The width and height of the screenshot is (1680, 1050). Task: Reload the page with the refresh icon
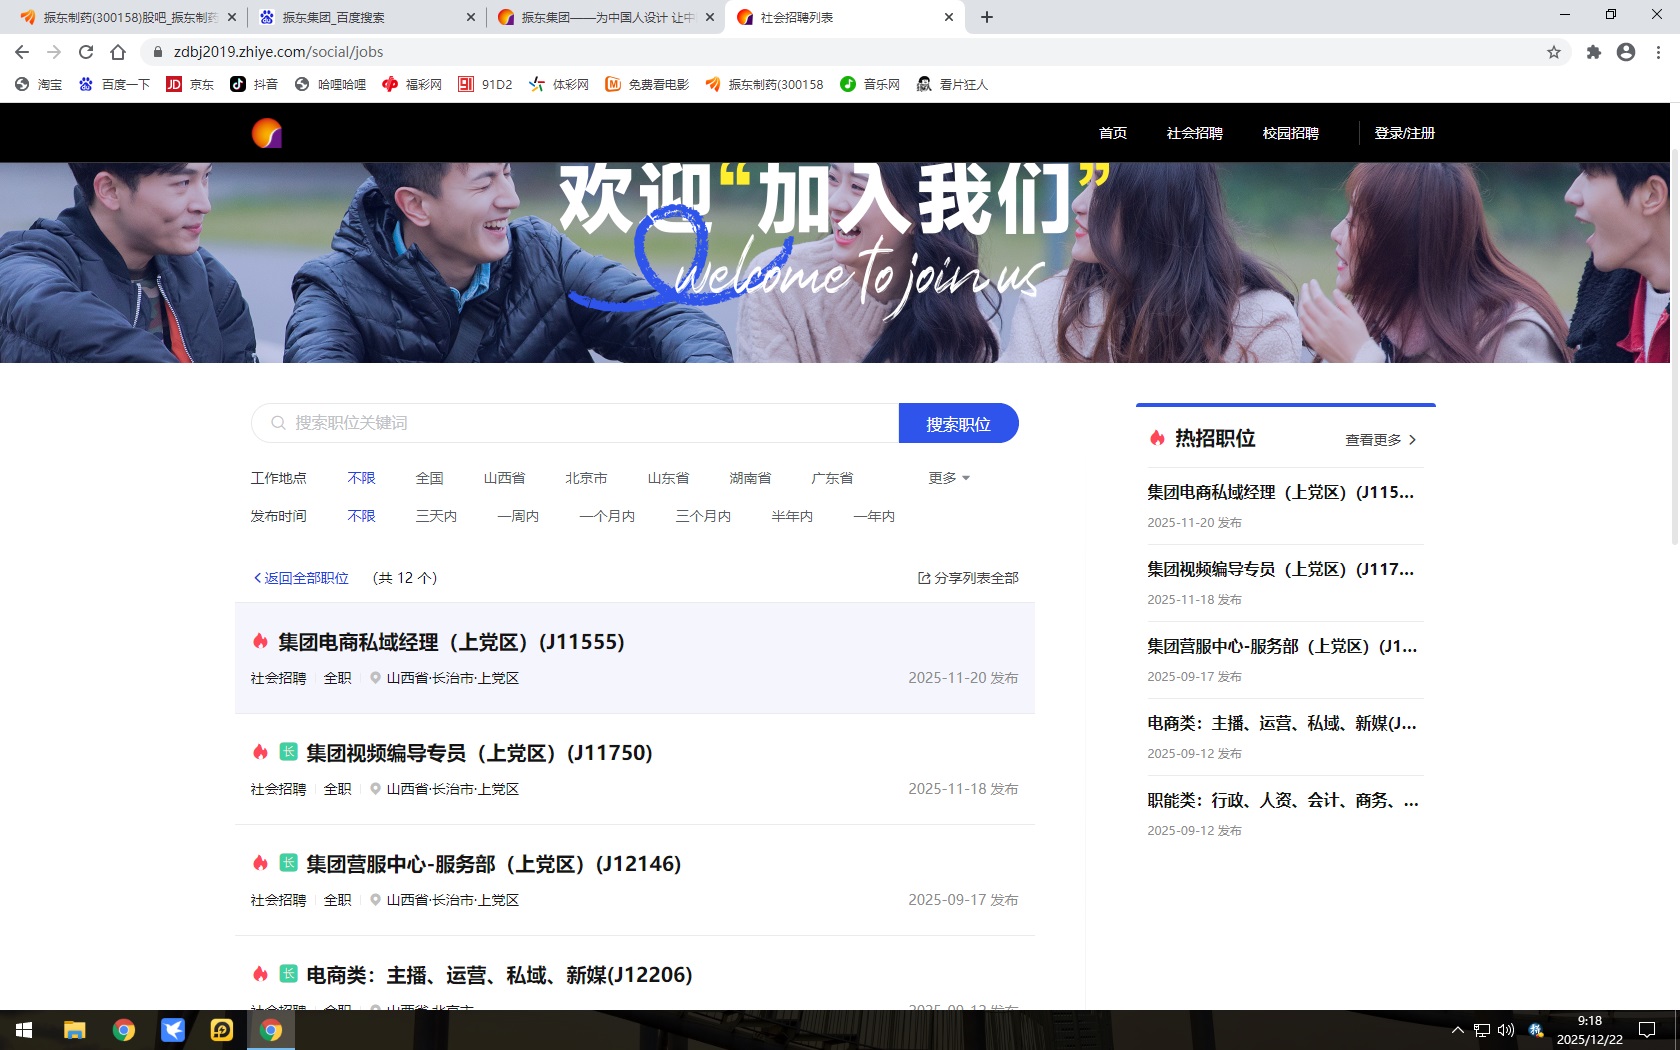click(x=86, y=52)
